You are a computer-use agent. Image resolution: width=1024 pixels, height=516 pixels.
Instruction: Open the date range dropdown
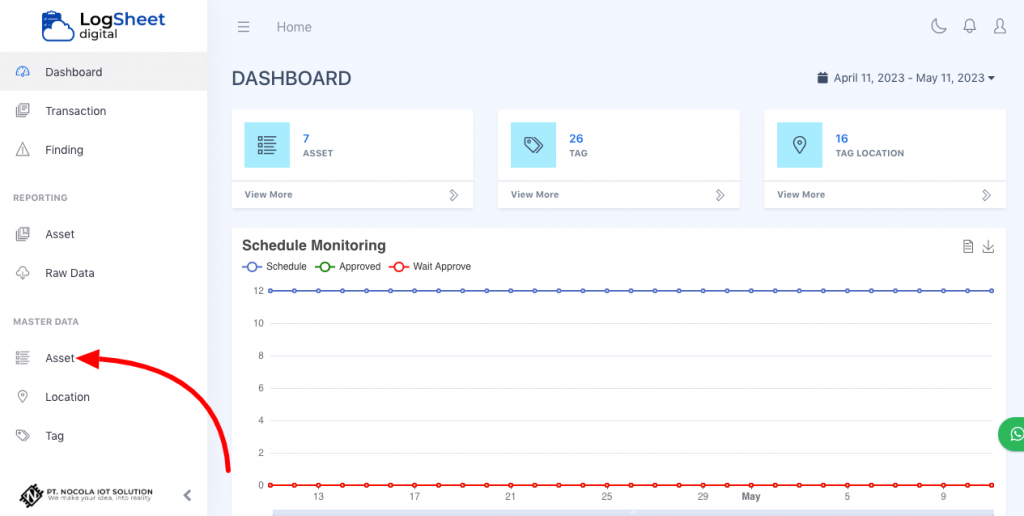(x=906, y=78)
